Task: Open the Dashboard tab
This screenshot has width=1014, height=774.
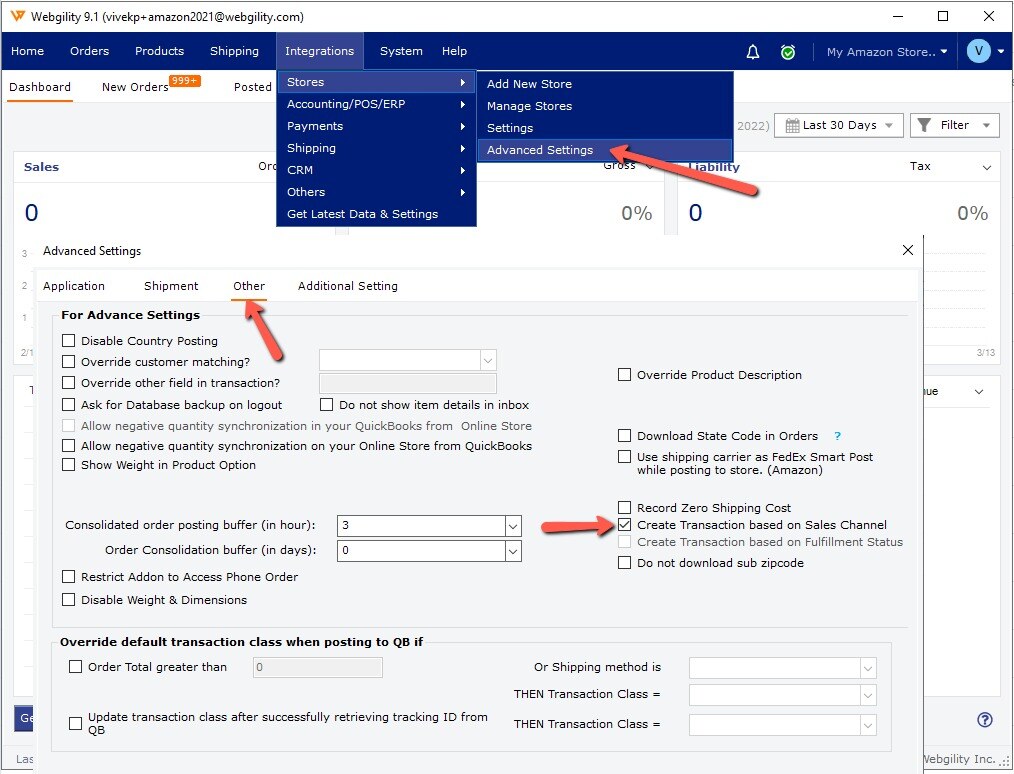Action: (x=40, y=87)
